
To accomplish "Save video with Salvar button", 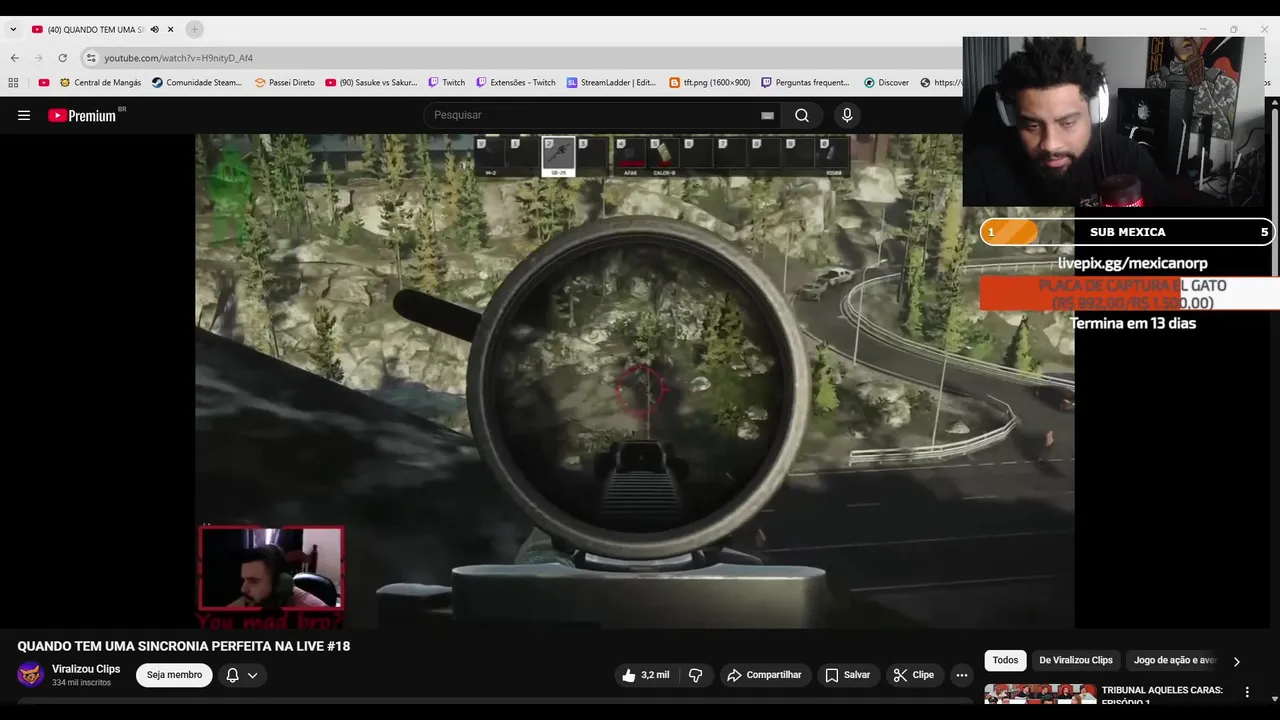I will tap(847, 675).
